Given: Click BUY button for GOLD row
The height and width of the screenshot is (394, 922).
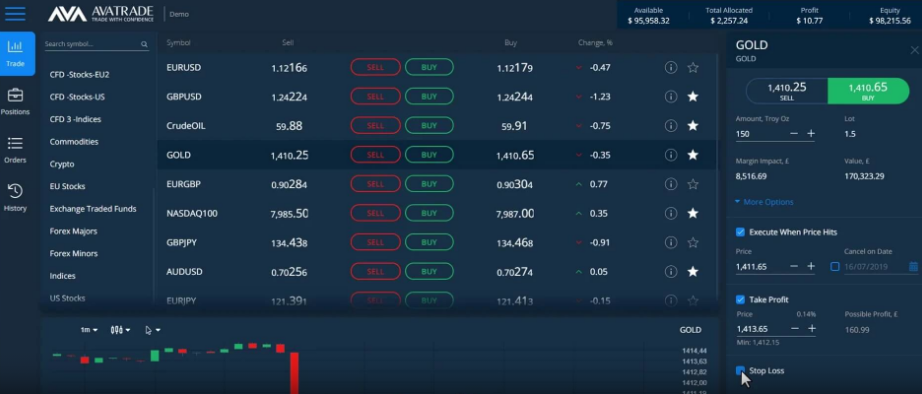Looking at the screenshot, I should pos(429,155).
